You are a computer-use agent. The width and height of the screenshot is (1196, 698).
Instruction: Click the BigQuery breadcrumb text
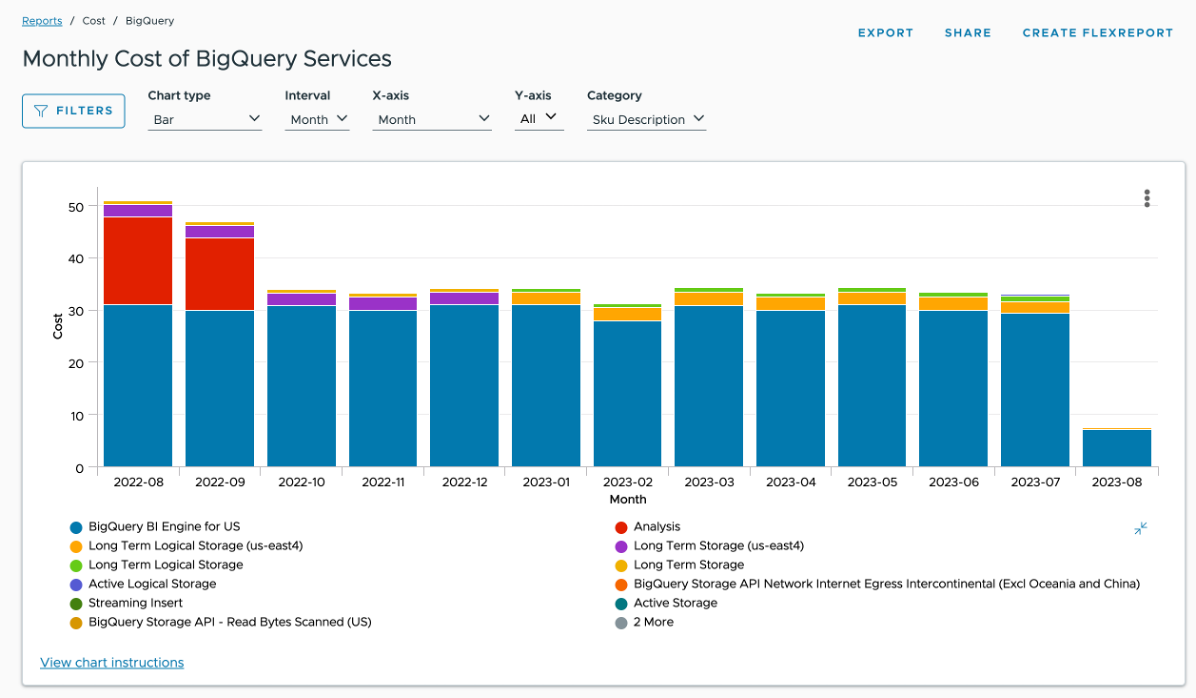(x=150, y=21)
